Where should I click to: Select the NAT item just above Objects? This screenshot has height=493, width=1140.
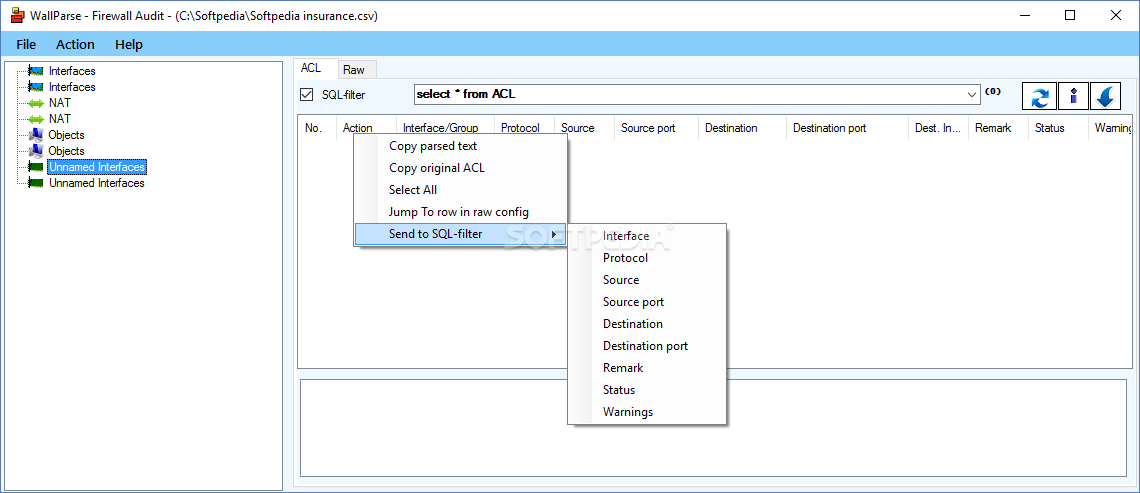[60, 119]
